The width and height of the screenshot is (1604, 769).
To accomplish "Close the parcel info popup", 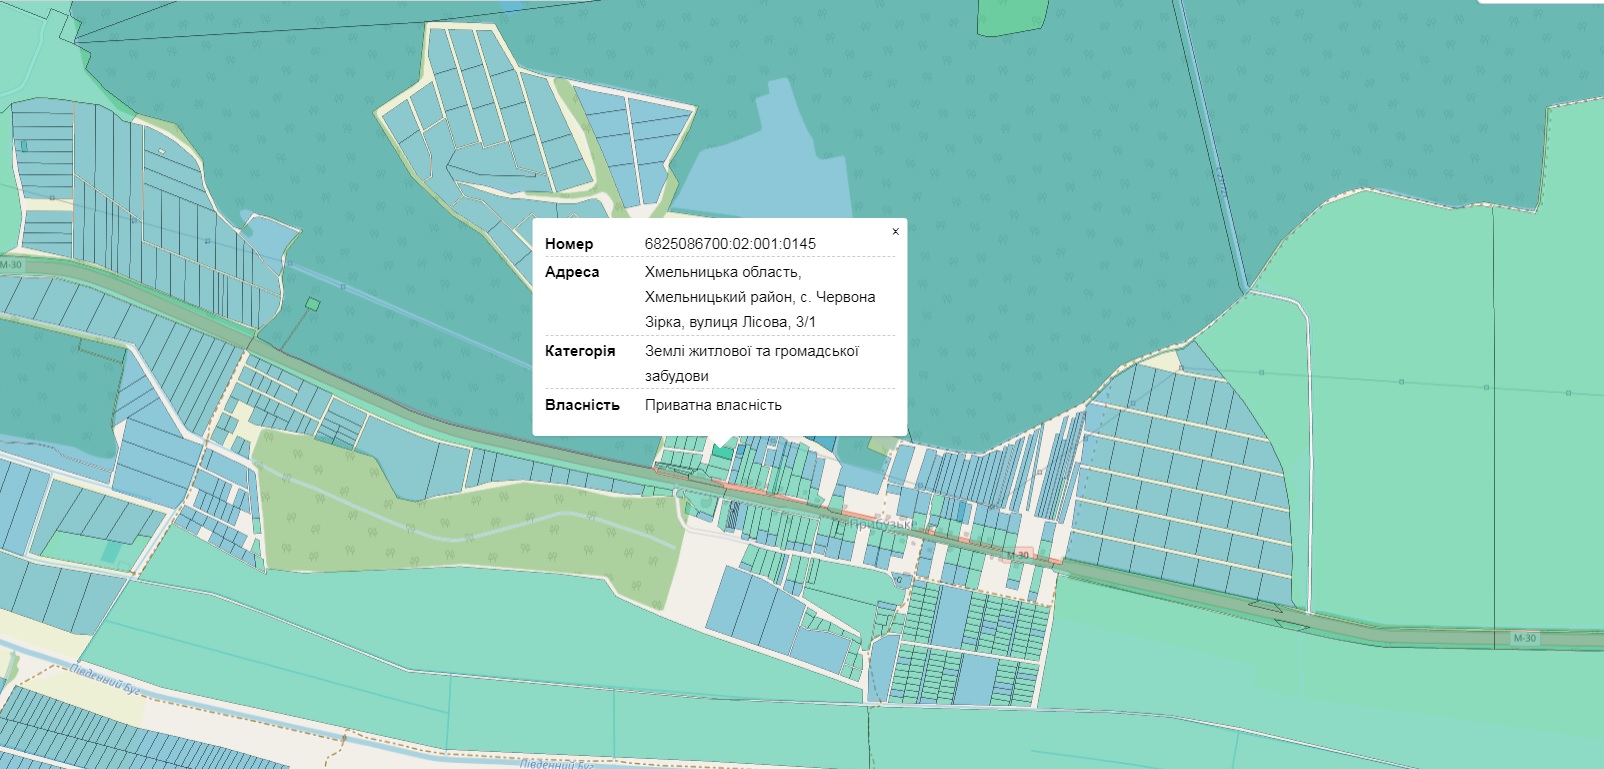I will pos(895,232).
